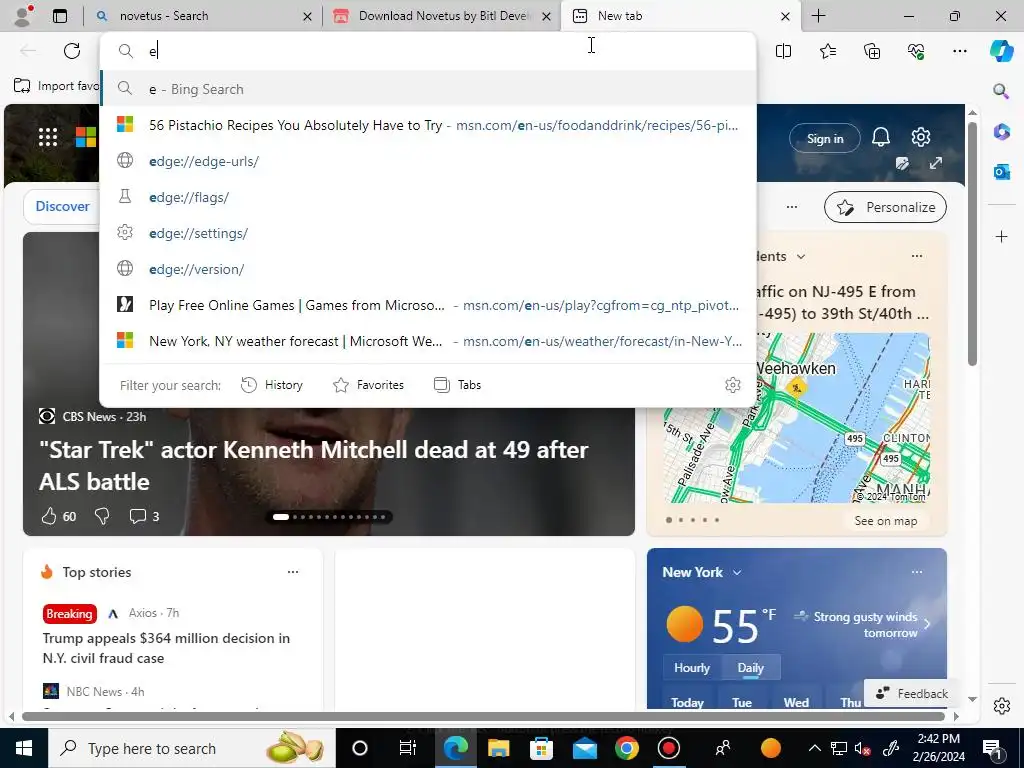Viewport: 1024px width, 768px height.
Task: Click the Personalize button
Action: tap(885, 207)
